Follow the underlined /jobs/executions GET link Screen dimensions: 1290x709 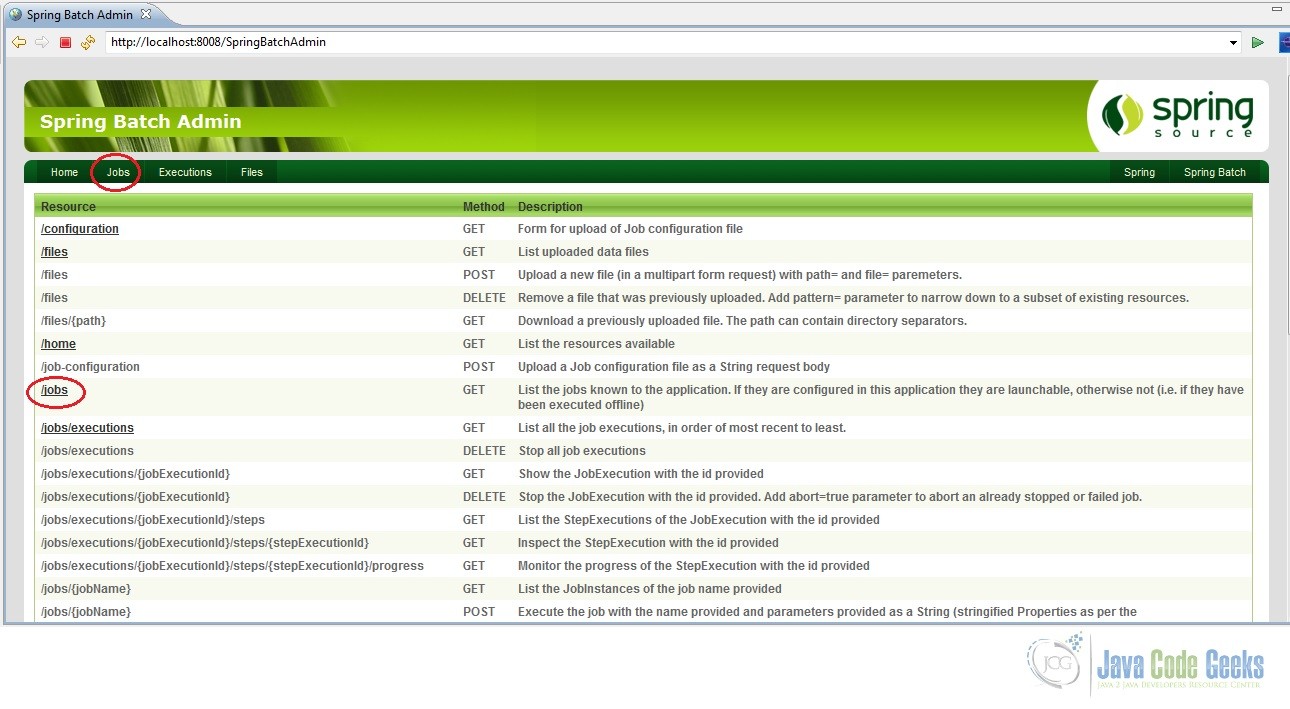(x=87, y=428)
